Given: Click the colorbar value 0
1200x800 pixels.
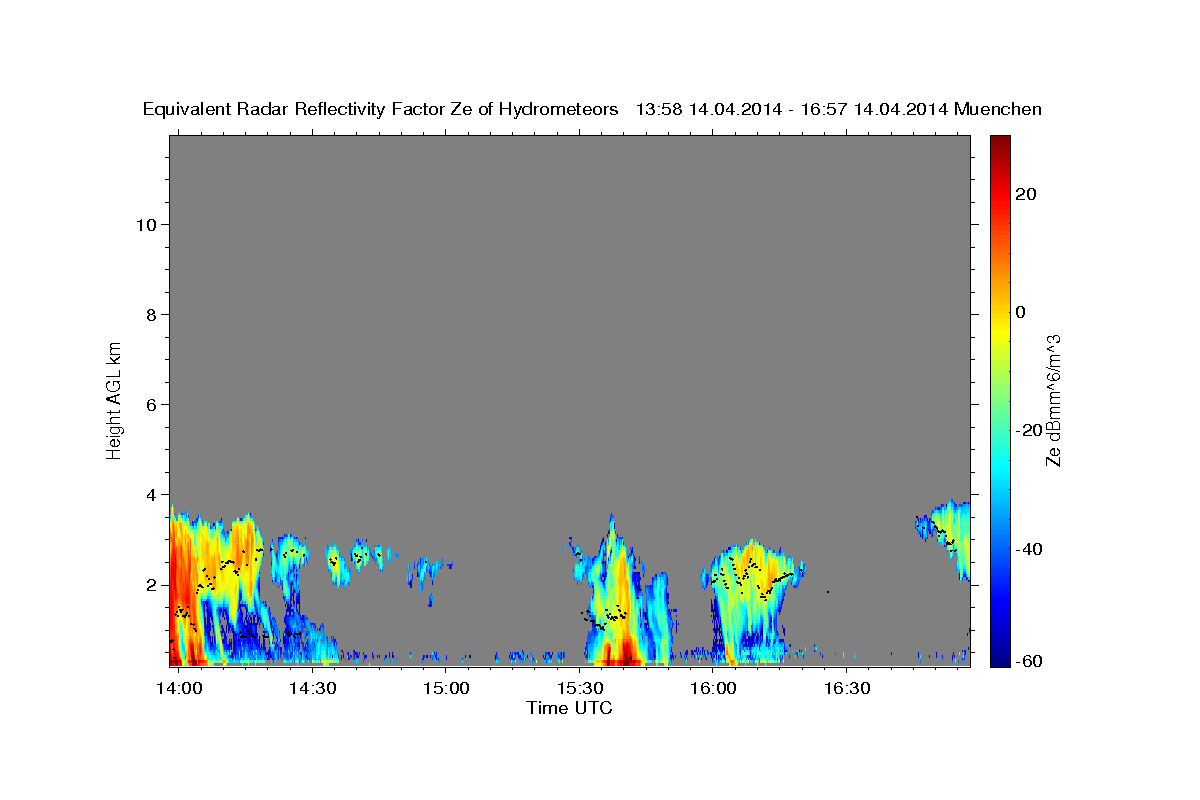Looking at the screenshot, I should click(x=1022, y=312).
